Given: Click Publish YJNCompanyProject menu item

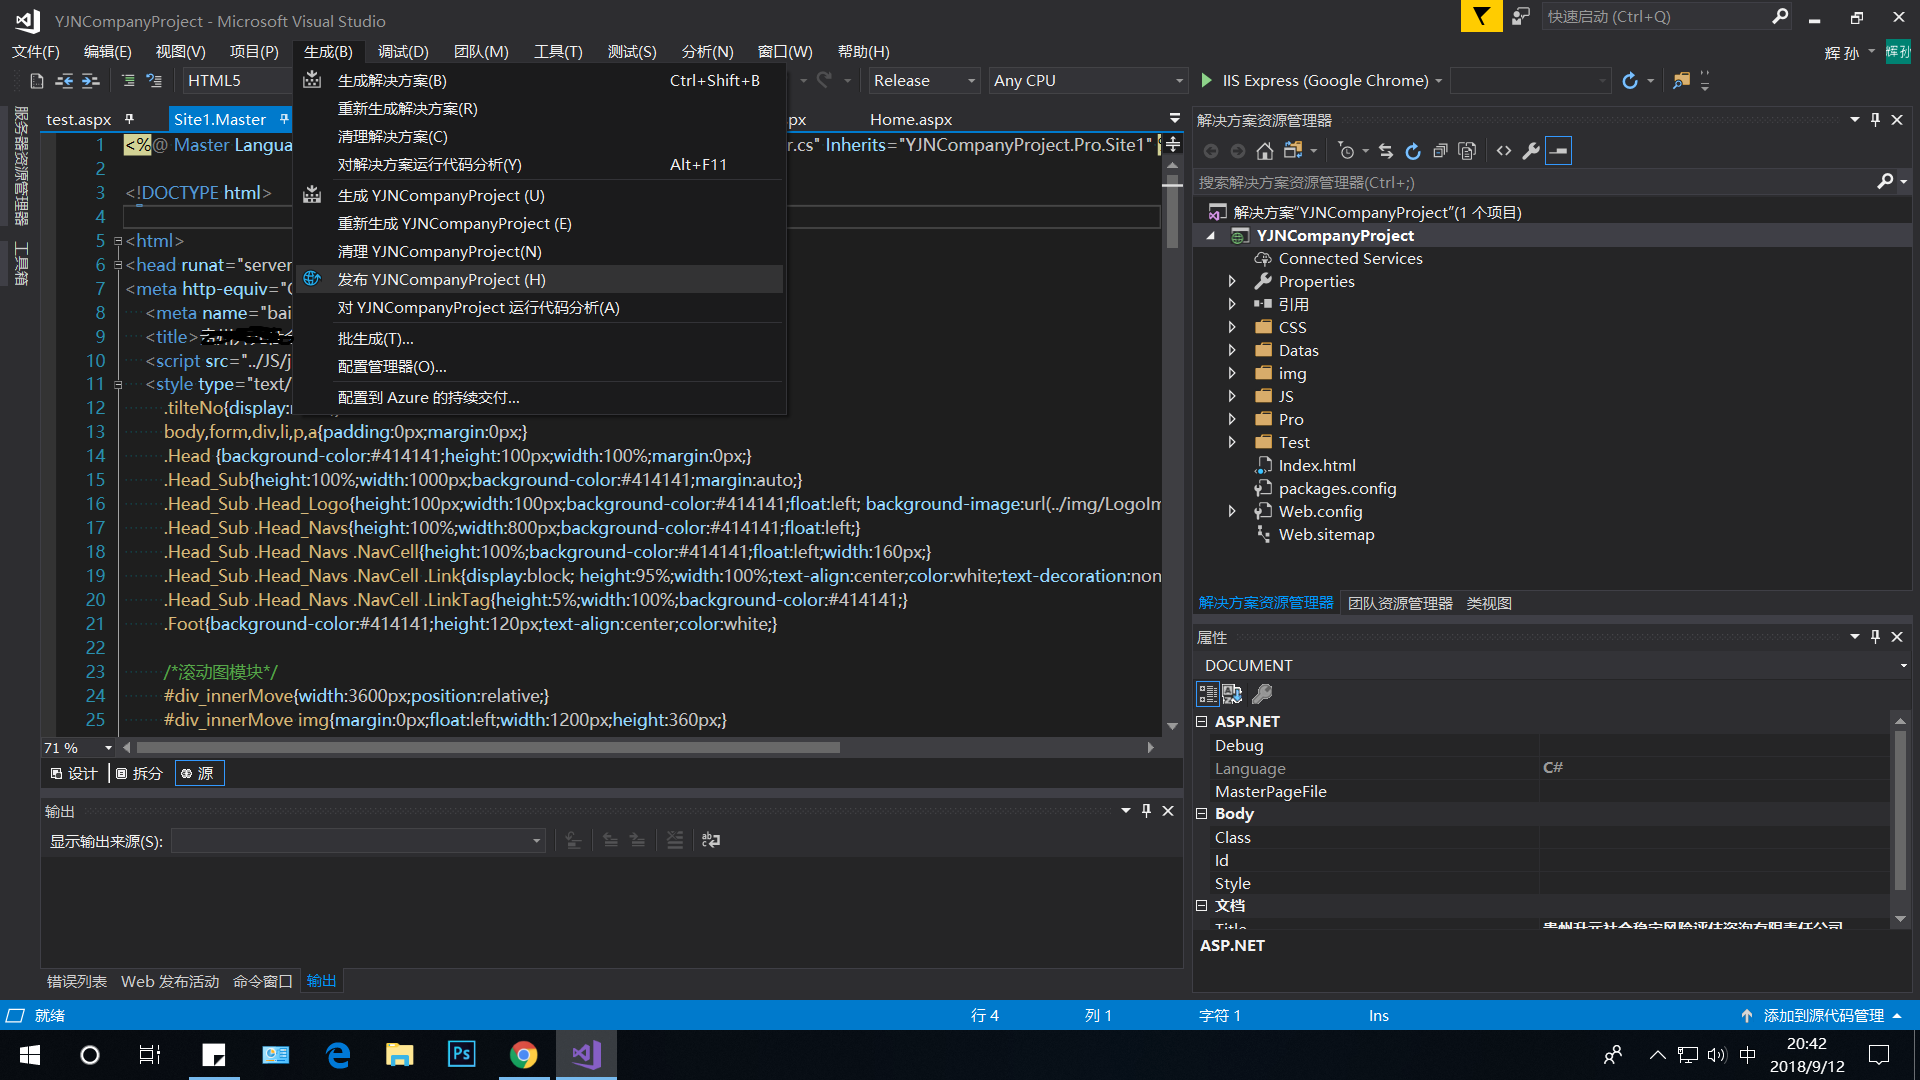Looking at the screenshot, I should tap(540, 280).
